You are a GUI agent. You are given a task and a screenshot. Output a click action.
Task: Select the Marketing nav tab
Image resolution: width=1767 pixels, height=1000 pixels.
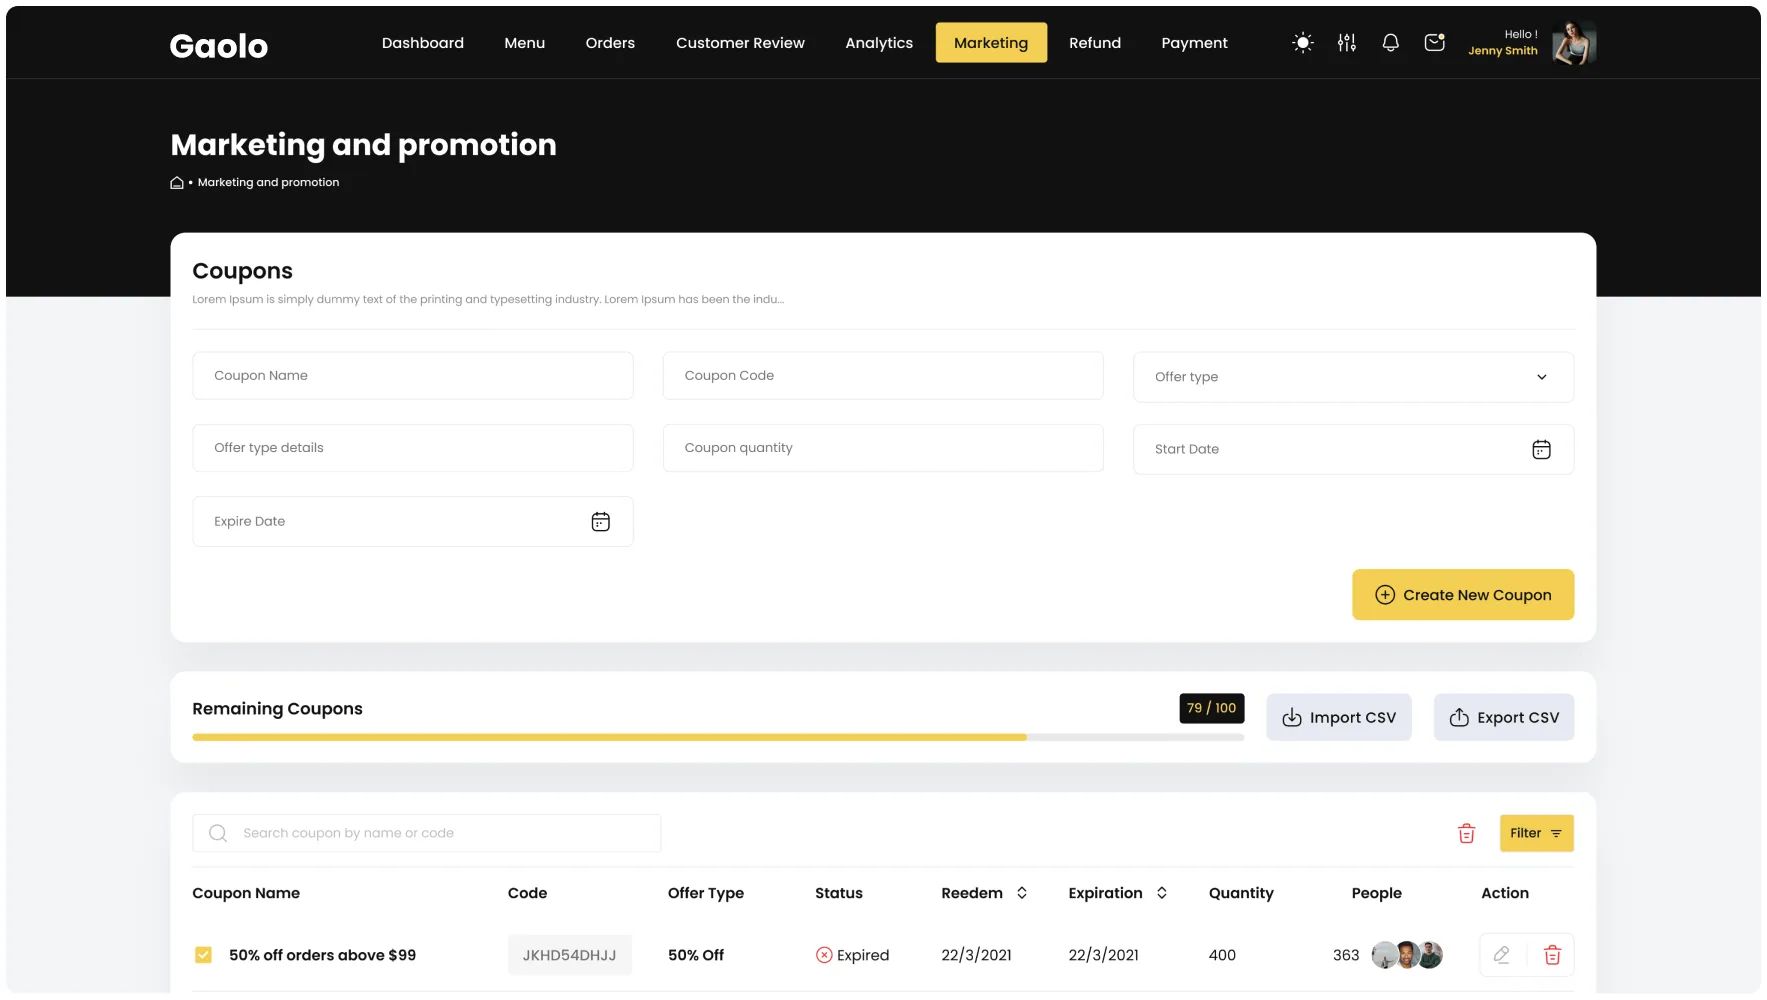991,43
